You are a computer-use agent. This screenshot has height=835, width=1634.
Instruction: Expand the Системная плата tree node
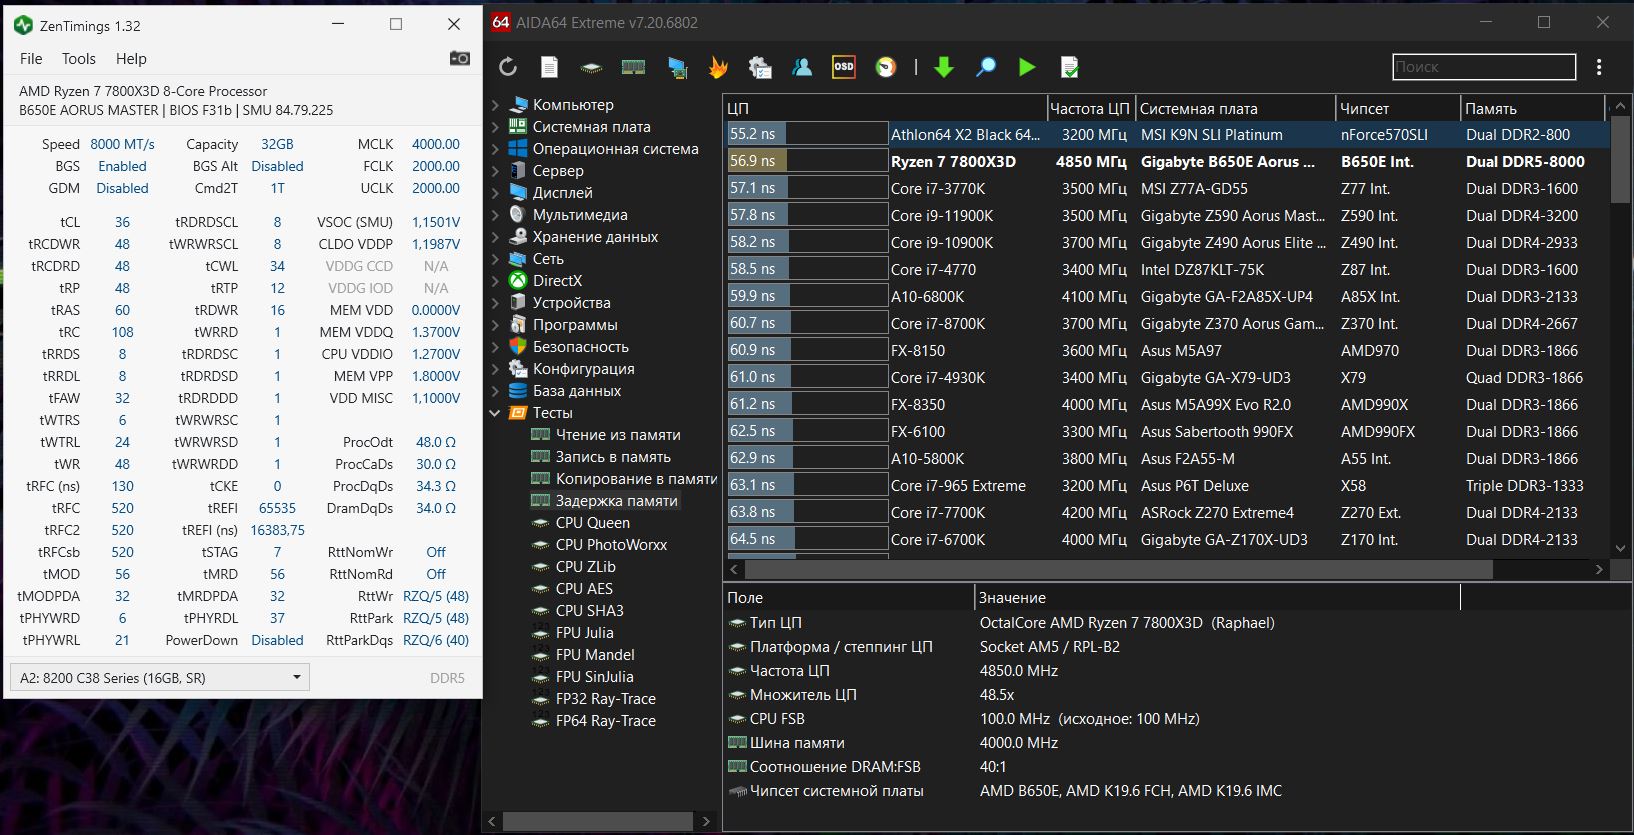[495, 126]
